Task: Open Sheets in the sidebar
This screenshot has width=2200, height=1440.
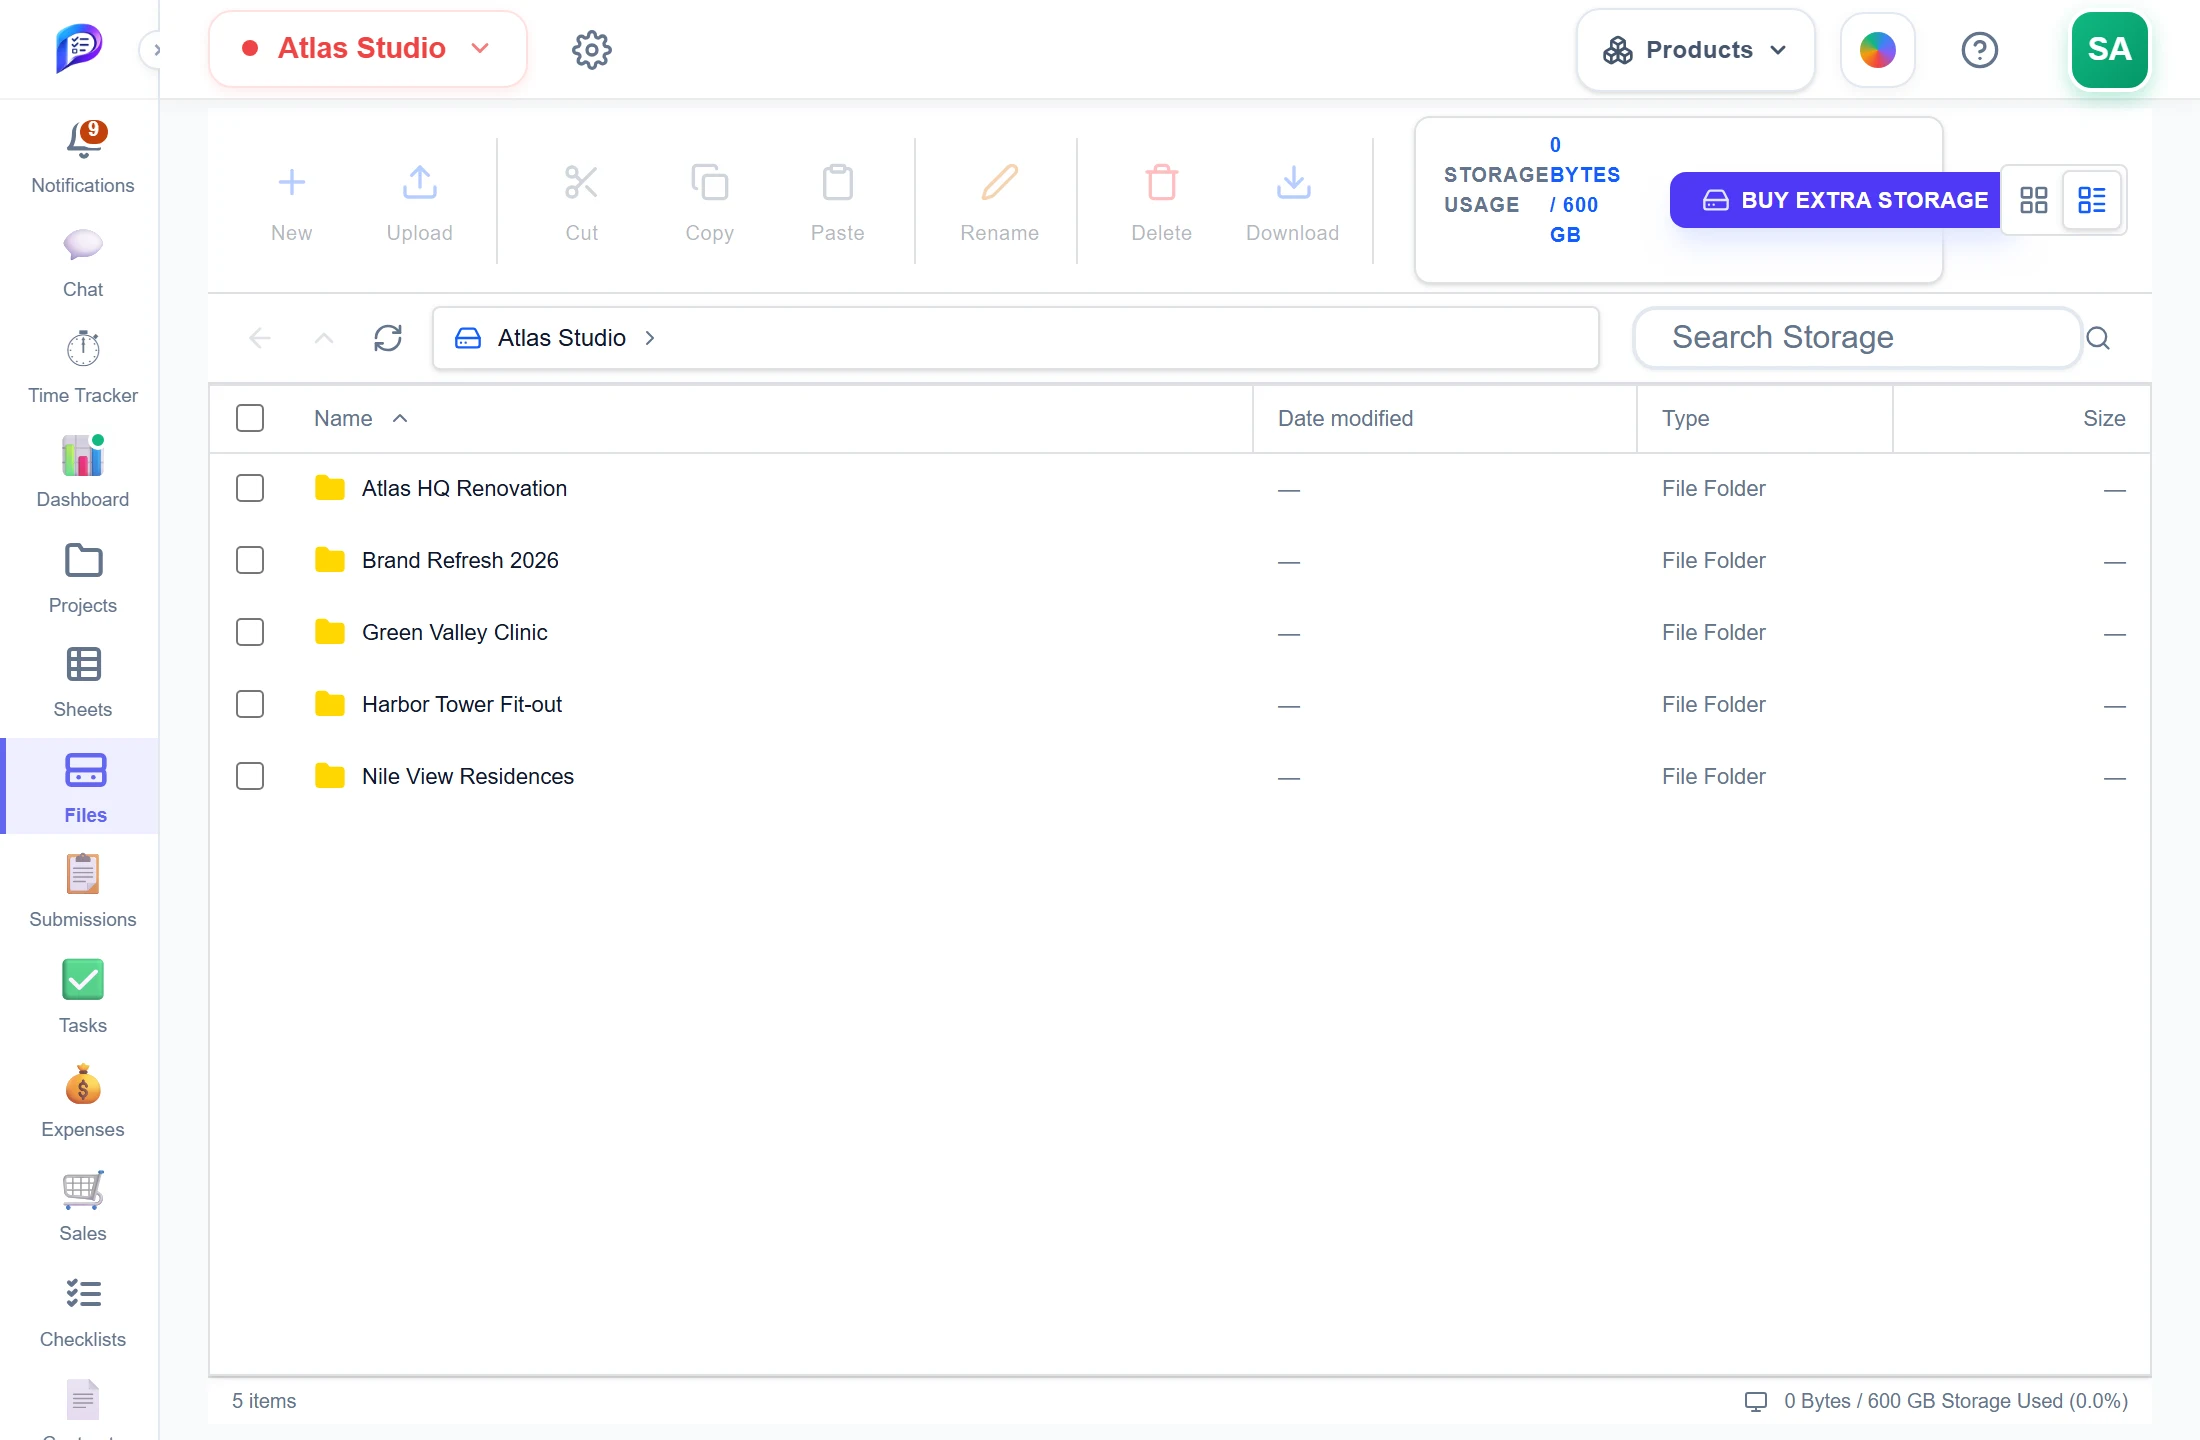Action: coord(83,681)
